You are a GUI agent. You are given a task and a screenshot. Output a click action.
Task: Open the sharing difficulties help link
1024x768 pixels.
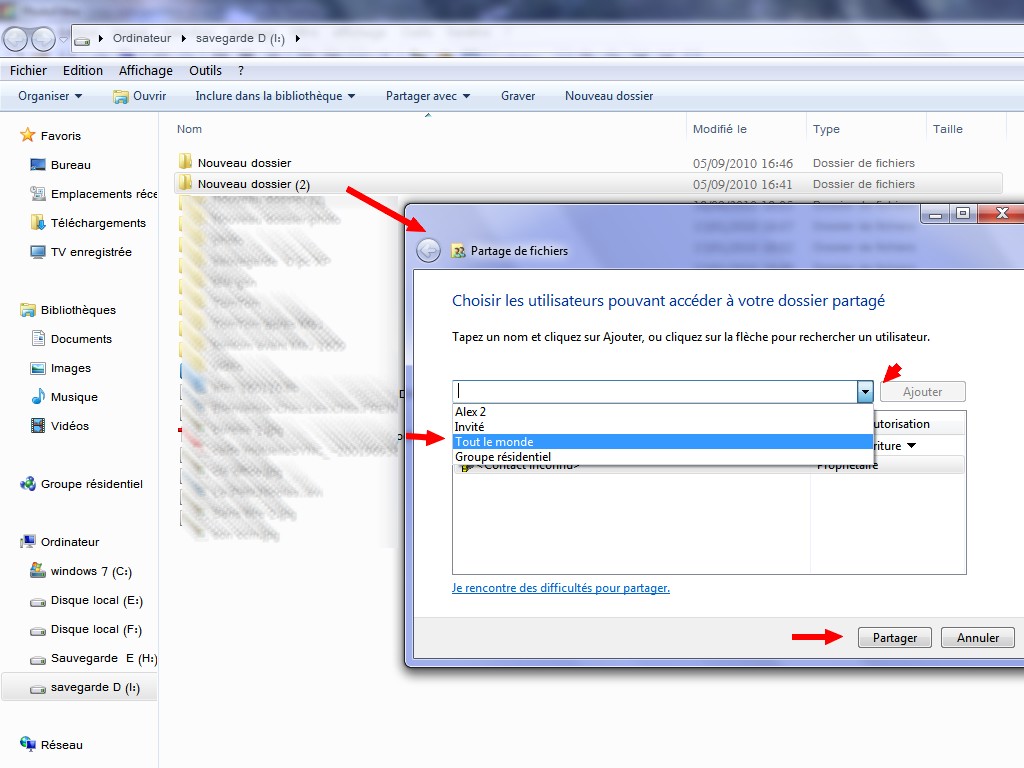point(560,588)
